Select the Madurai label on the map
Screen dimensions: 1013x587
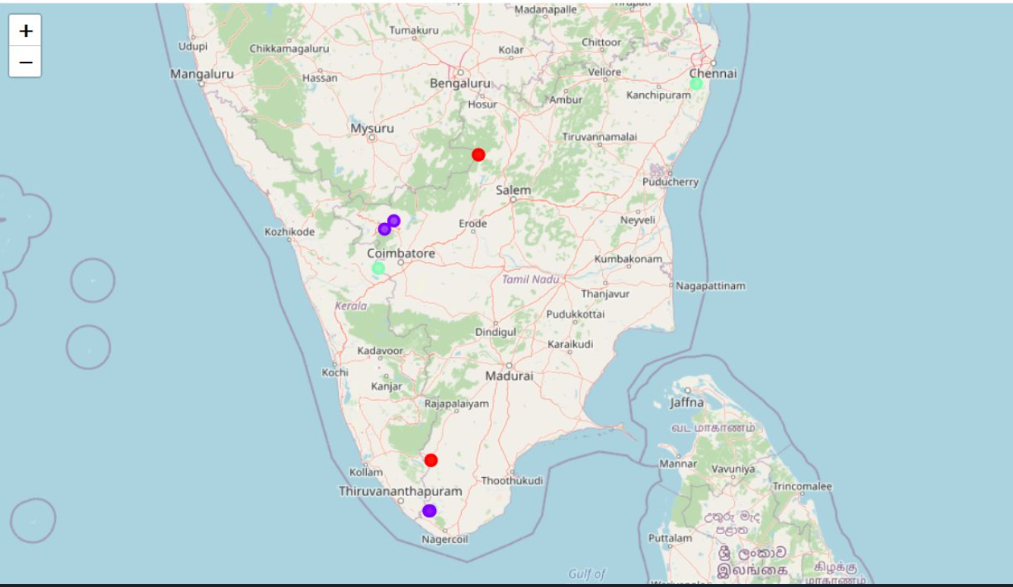509,373
